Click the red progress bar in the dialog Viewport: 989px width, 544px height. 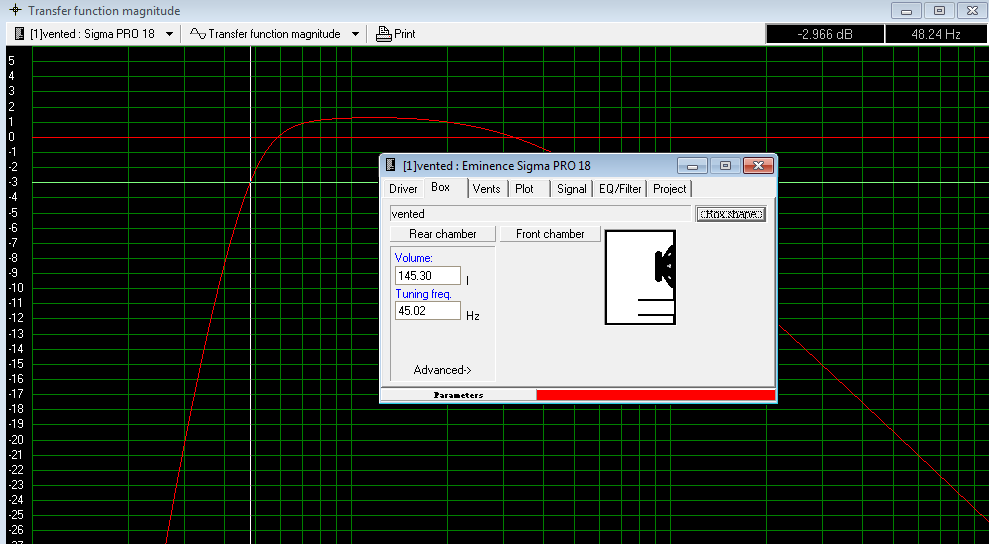coord(655,395)
